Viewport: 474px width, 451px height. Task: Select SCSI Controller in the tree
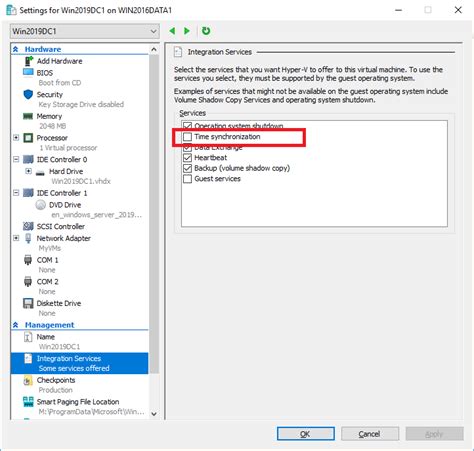[61, 226]
